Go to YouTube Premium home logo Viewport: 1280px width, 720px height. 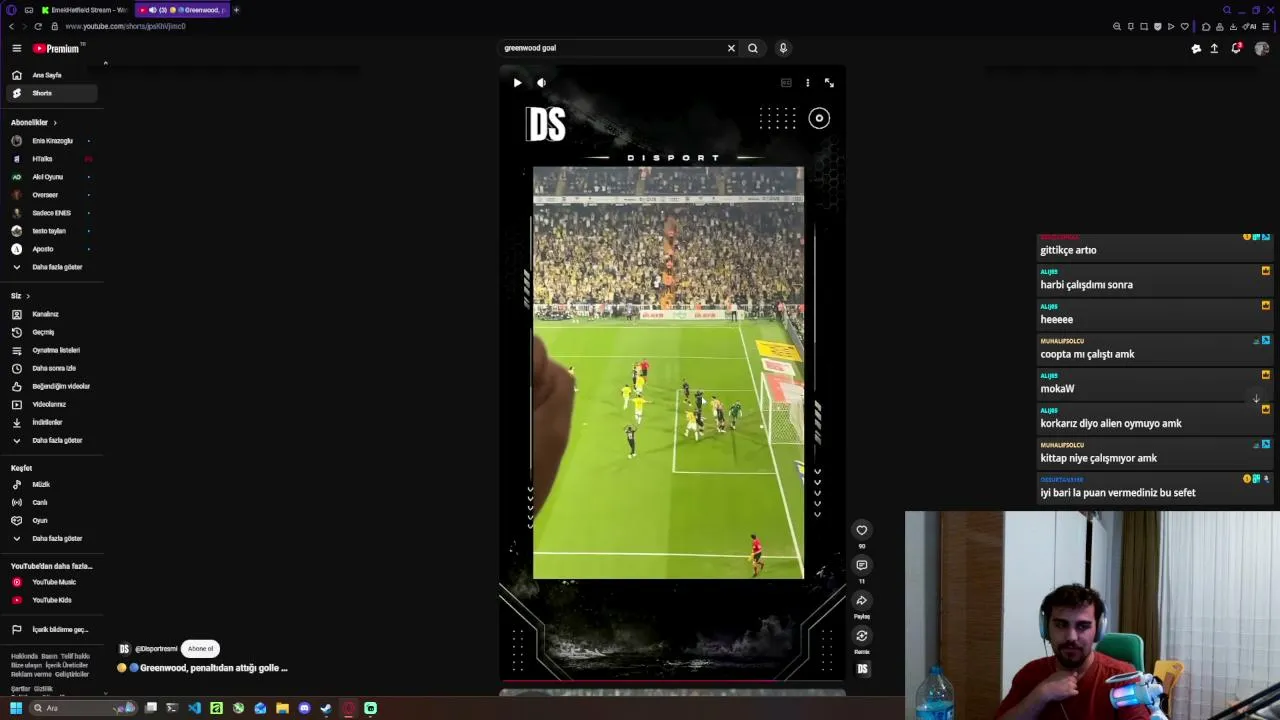[58, 48]
